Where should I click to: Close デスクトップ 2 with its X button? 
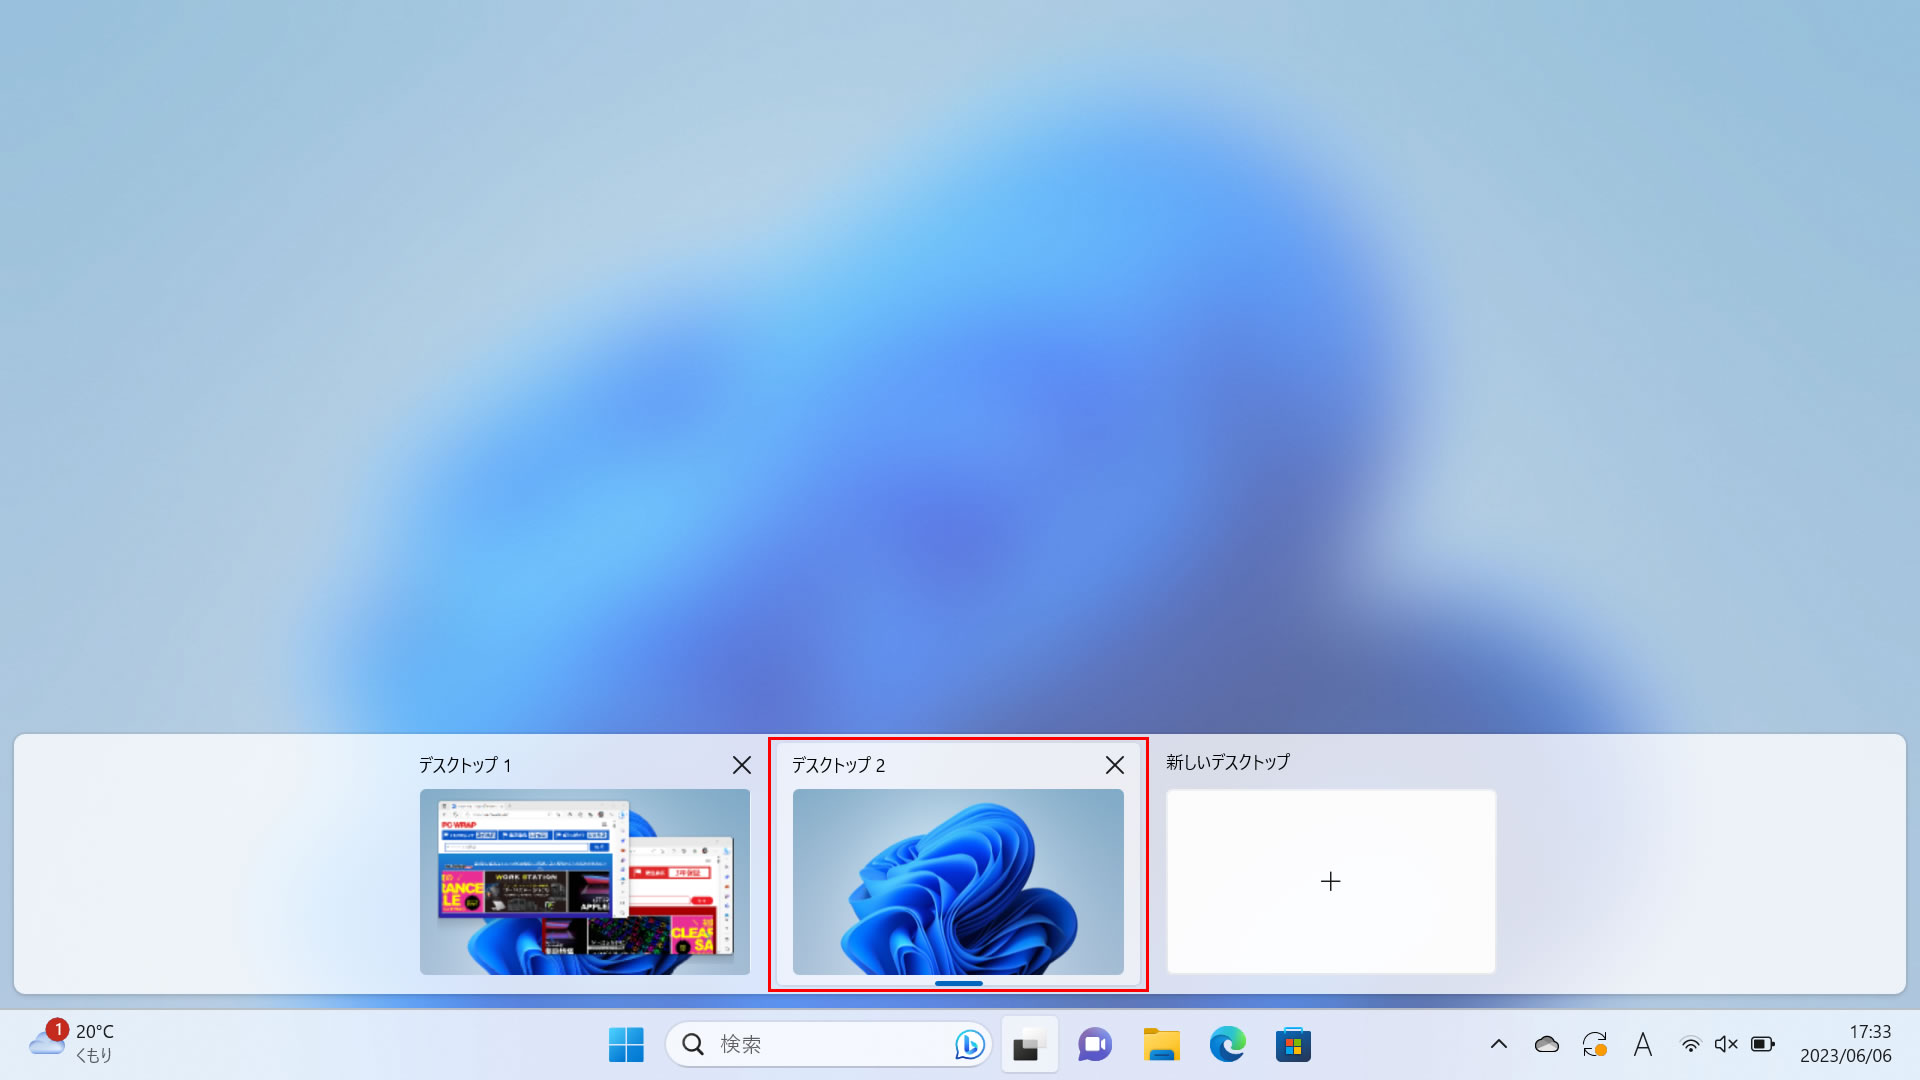1115,765
